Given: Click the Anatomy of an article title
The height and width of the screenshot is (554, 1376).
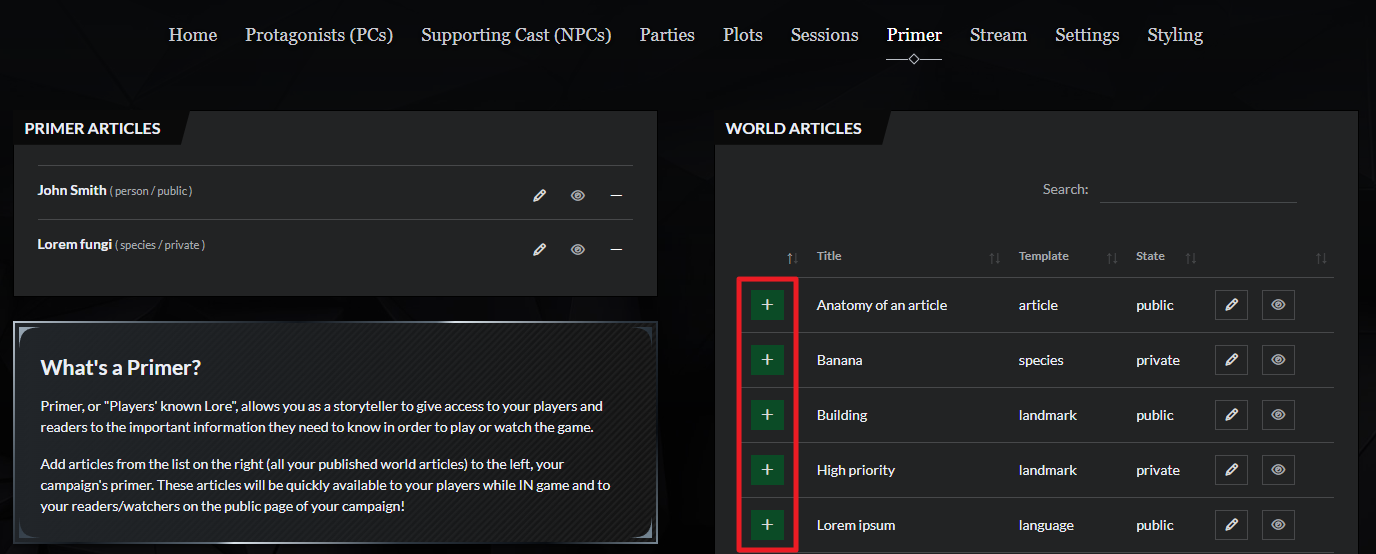Looking at the screenshot, I should click(x=882, y=305).
